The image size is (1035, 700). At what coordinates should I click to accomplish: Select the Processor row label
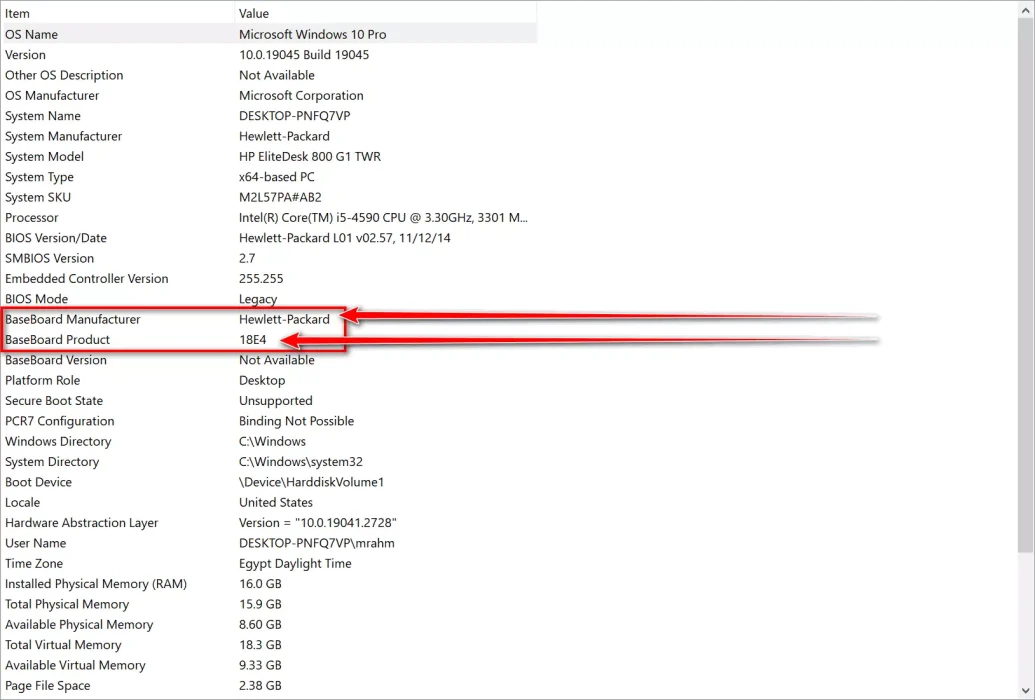pyautogui.click(x=32, y=218)
